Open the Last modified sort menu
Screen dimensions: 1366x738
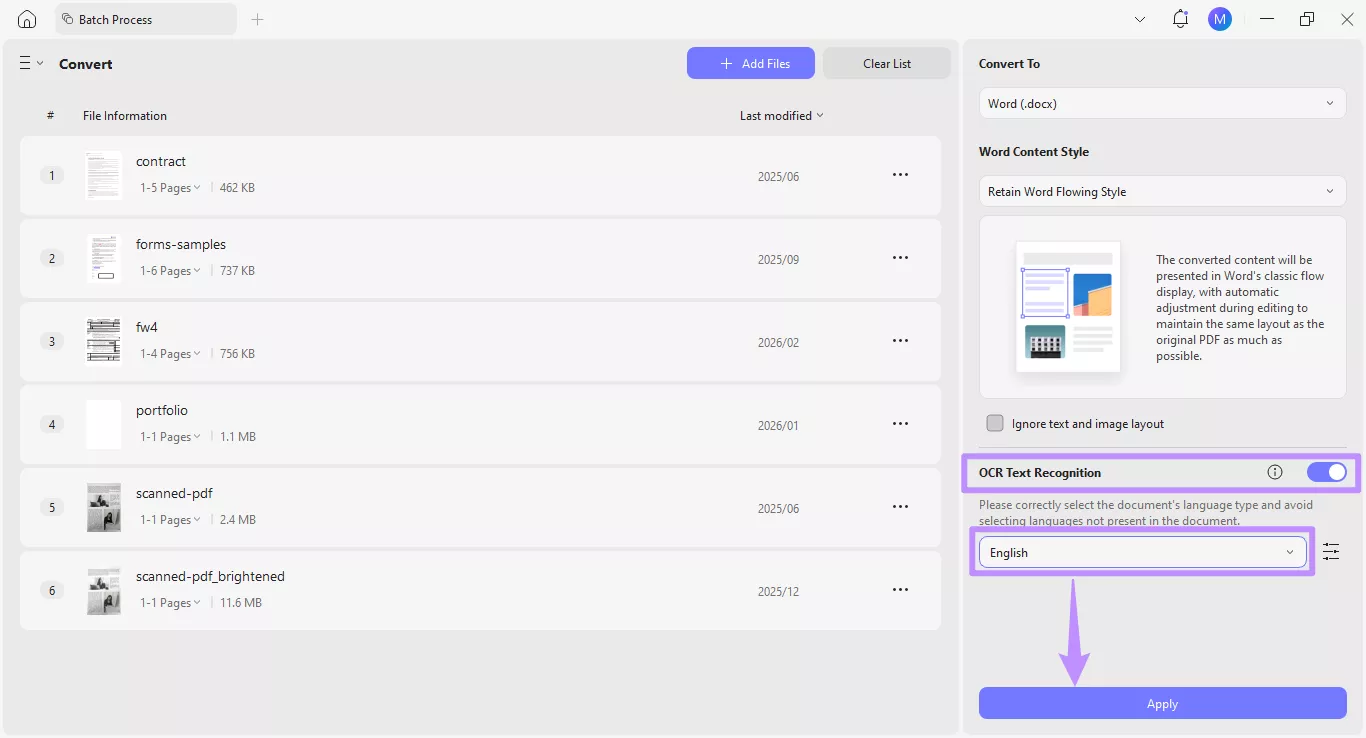pyautogui.click(x=781, y=115)
